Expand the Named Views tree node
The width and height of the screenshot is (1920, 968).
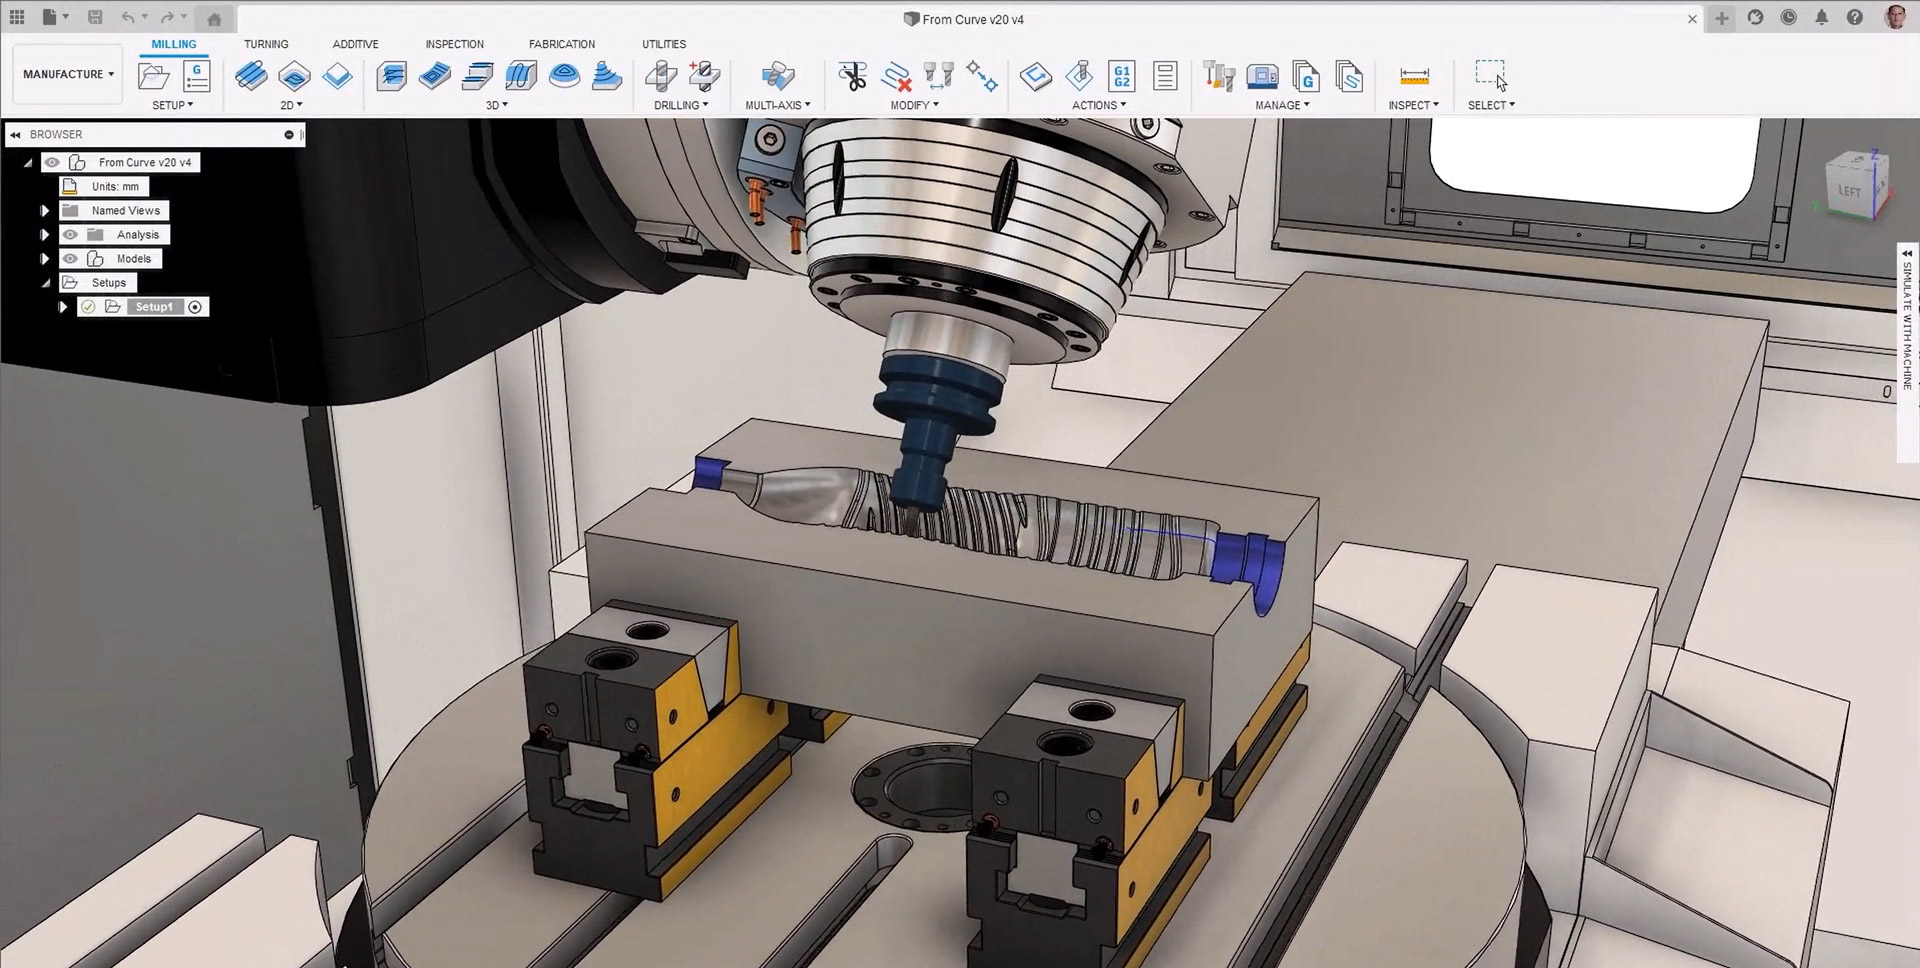click(x=44, y=211)
